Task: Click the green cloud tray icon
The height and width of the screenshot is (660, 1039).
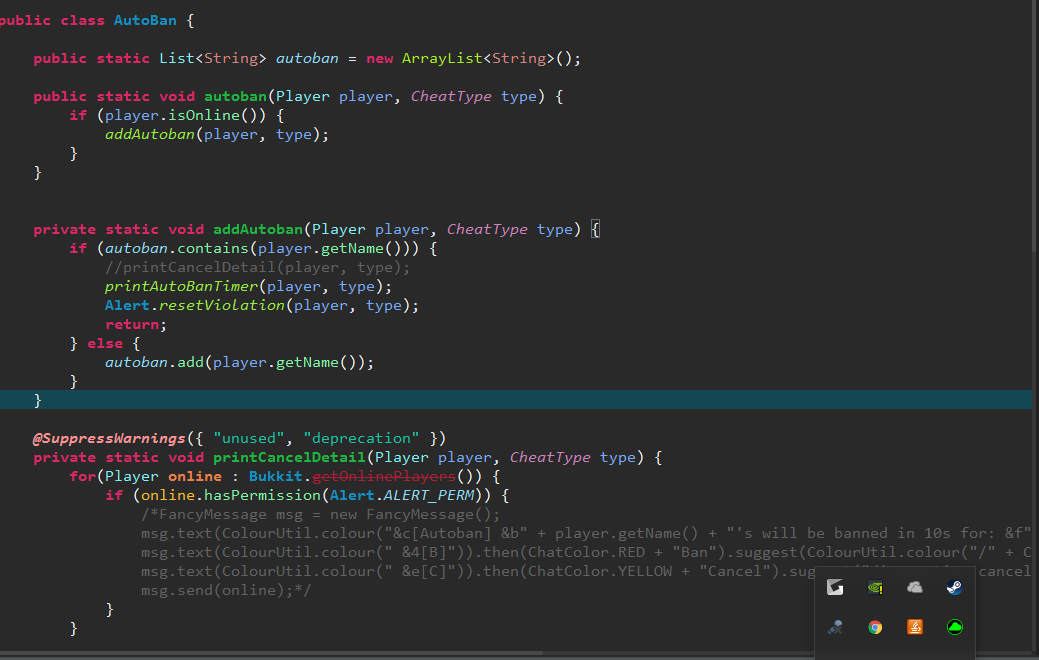Action: (x=955, y=627)
